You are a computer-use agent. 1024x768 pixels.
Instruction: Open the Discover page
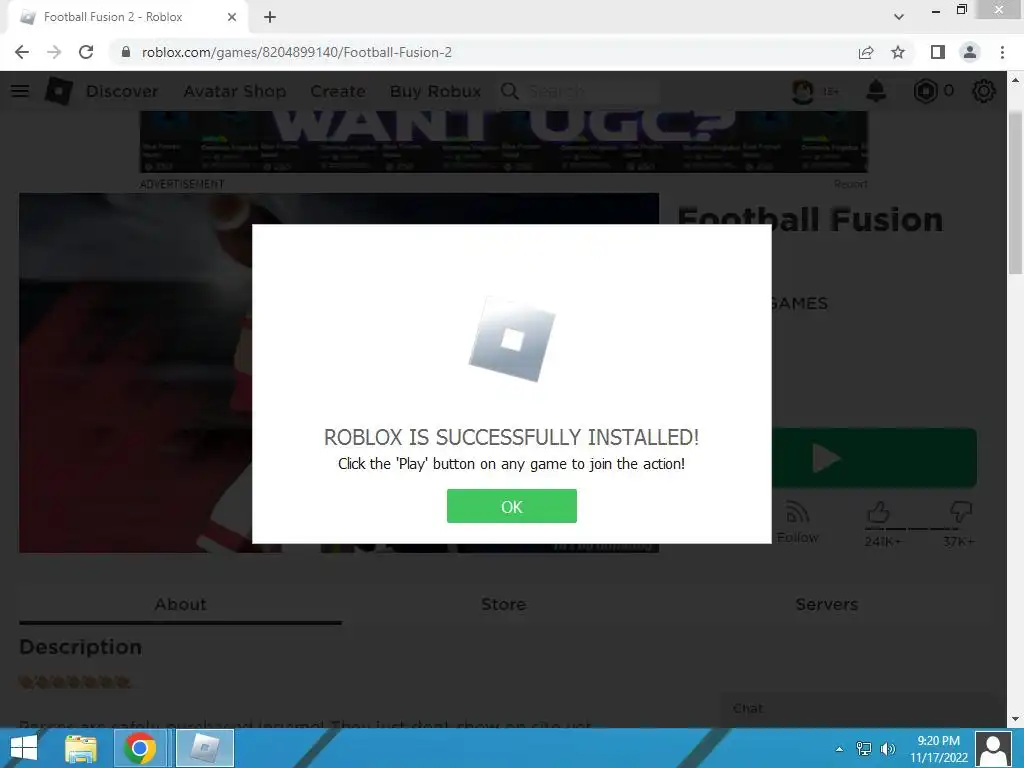122,91
